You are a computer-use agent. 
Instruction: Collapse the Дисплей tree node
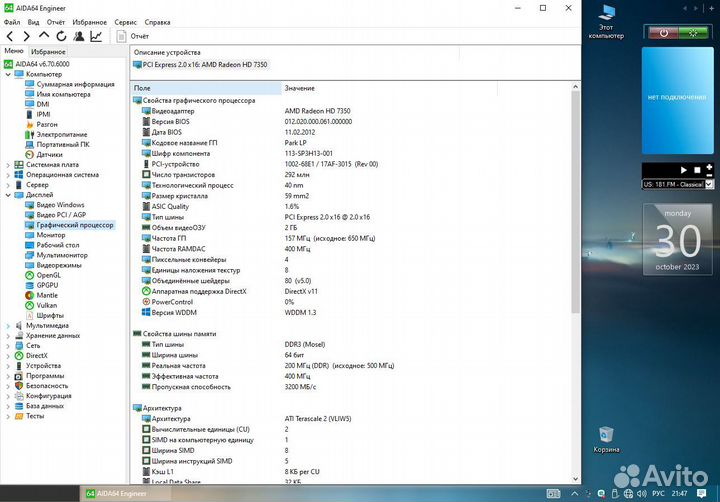[x=9, y=194]
